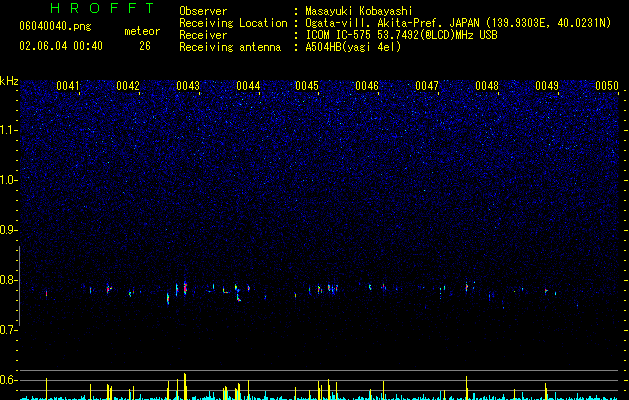Select the file name 06040040.png
The width and height of the screenshot is (629, 400).
pyautogui.click(x=55, y=27)
